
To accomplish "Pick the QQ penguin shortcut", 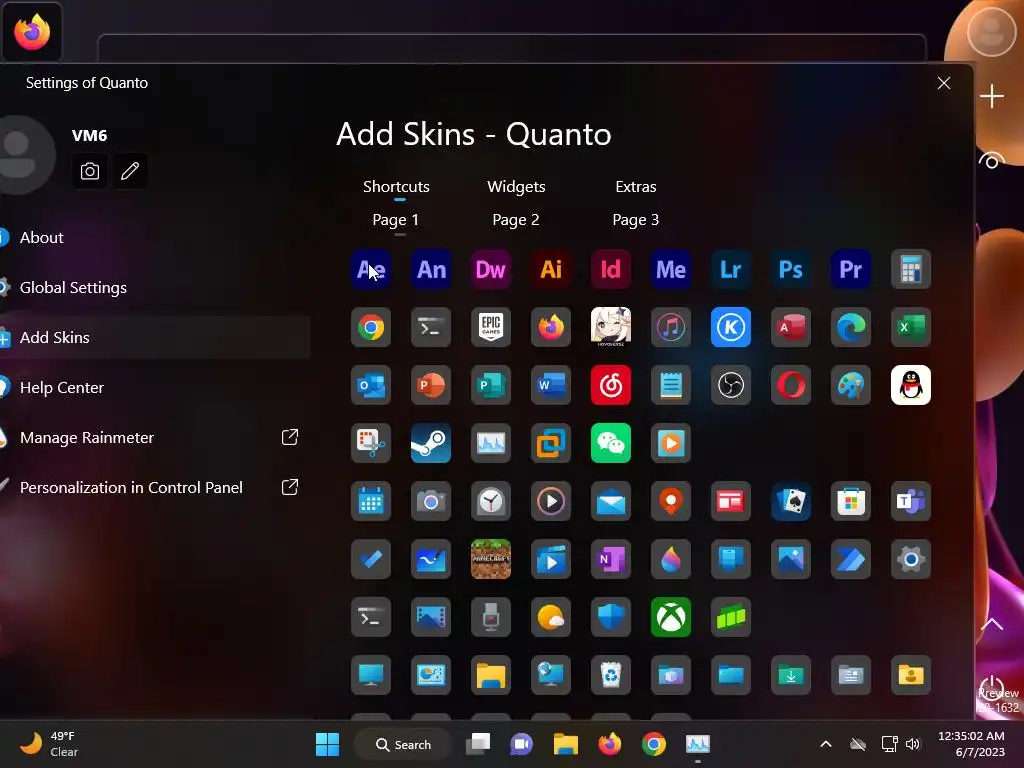I will coord(911,385).
